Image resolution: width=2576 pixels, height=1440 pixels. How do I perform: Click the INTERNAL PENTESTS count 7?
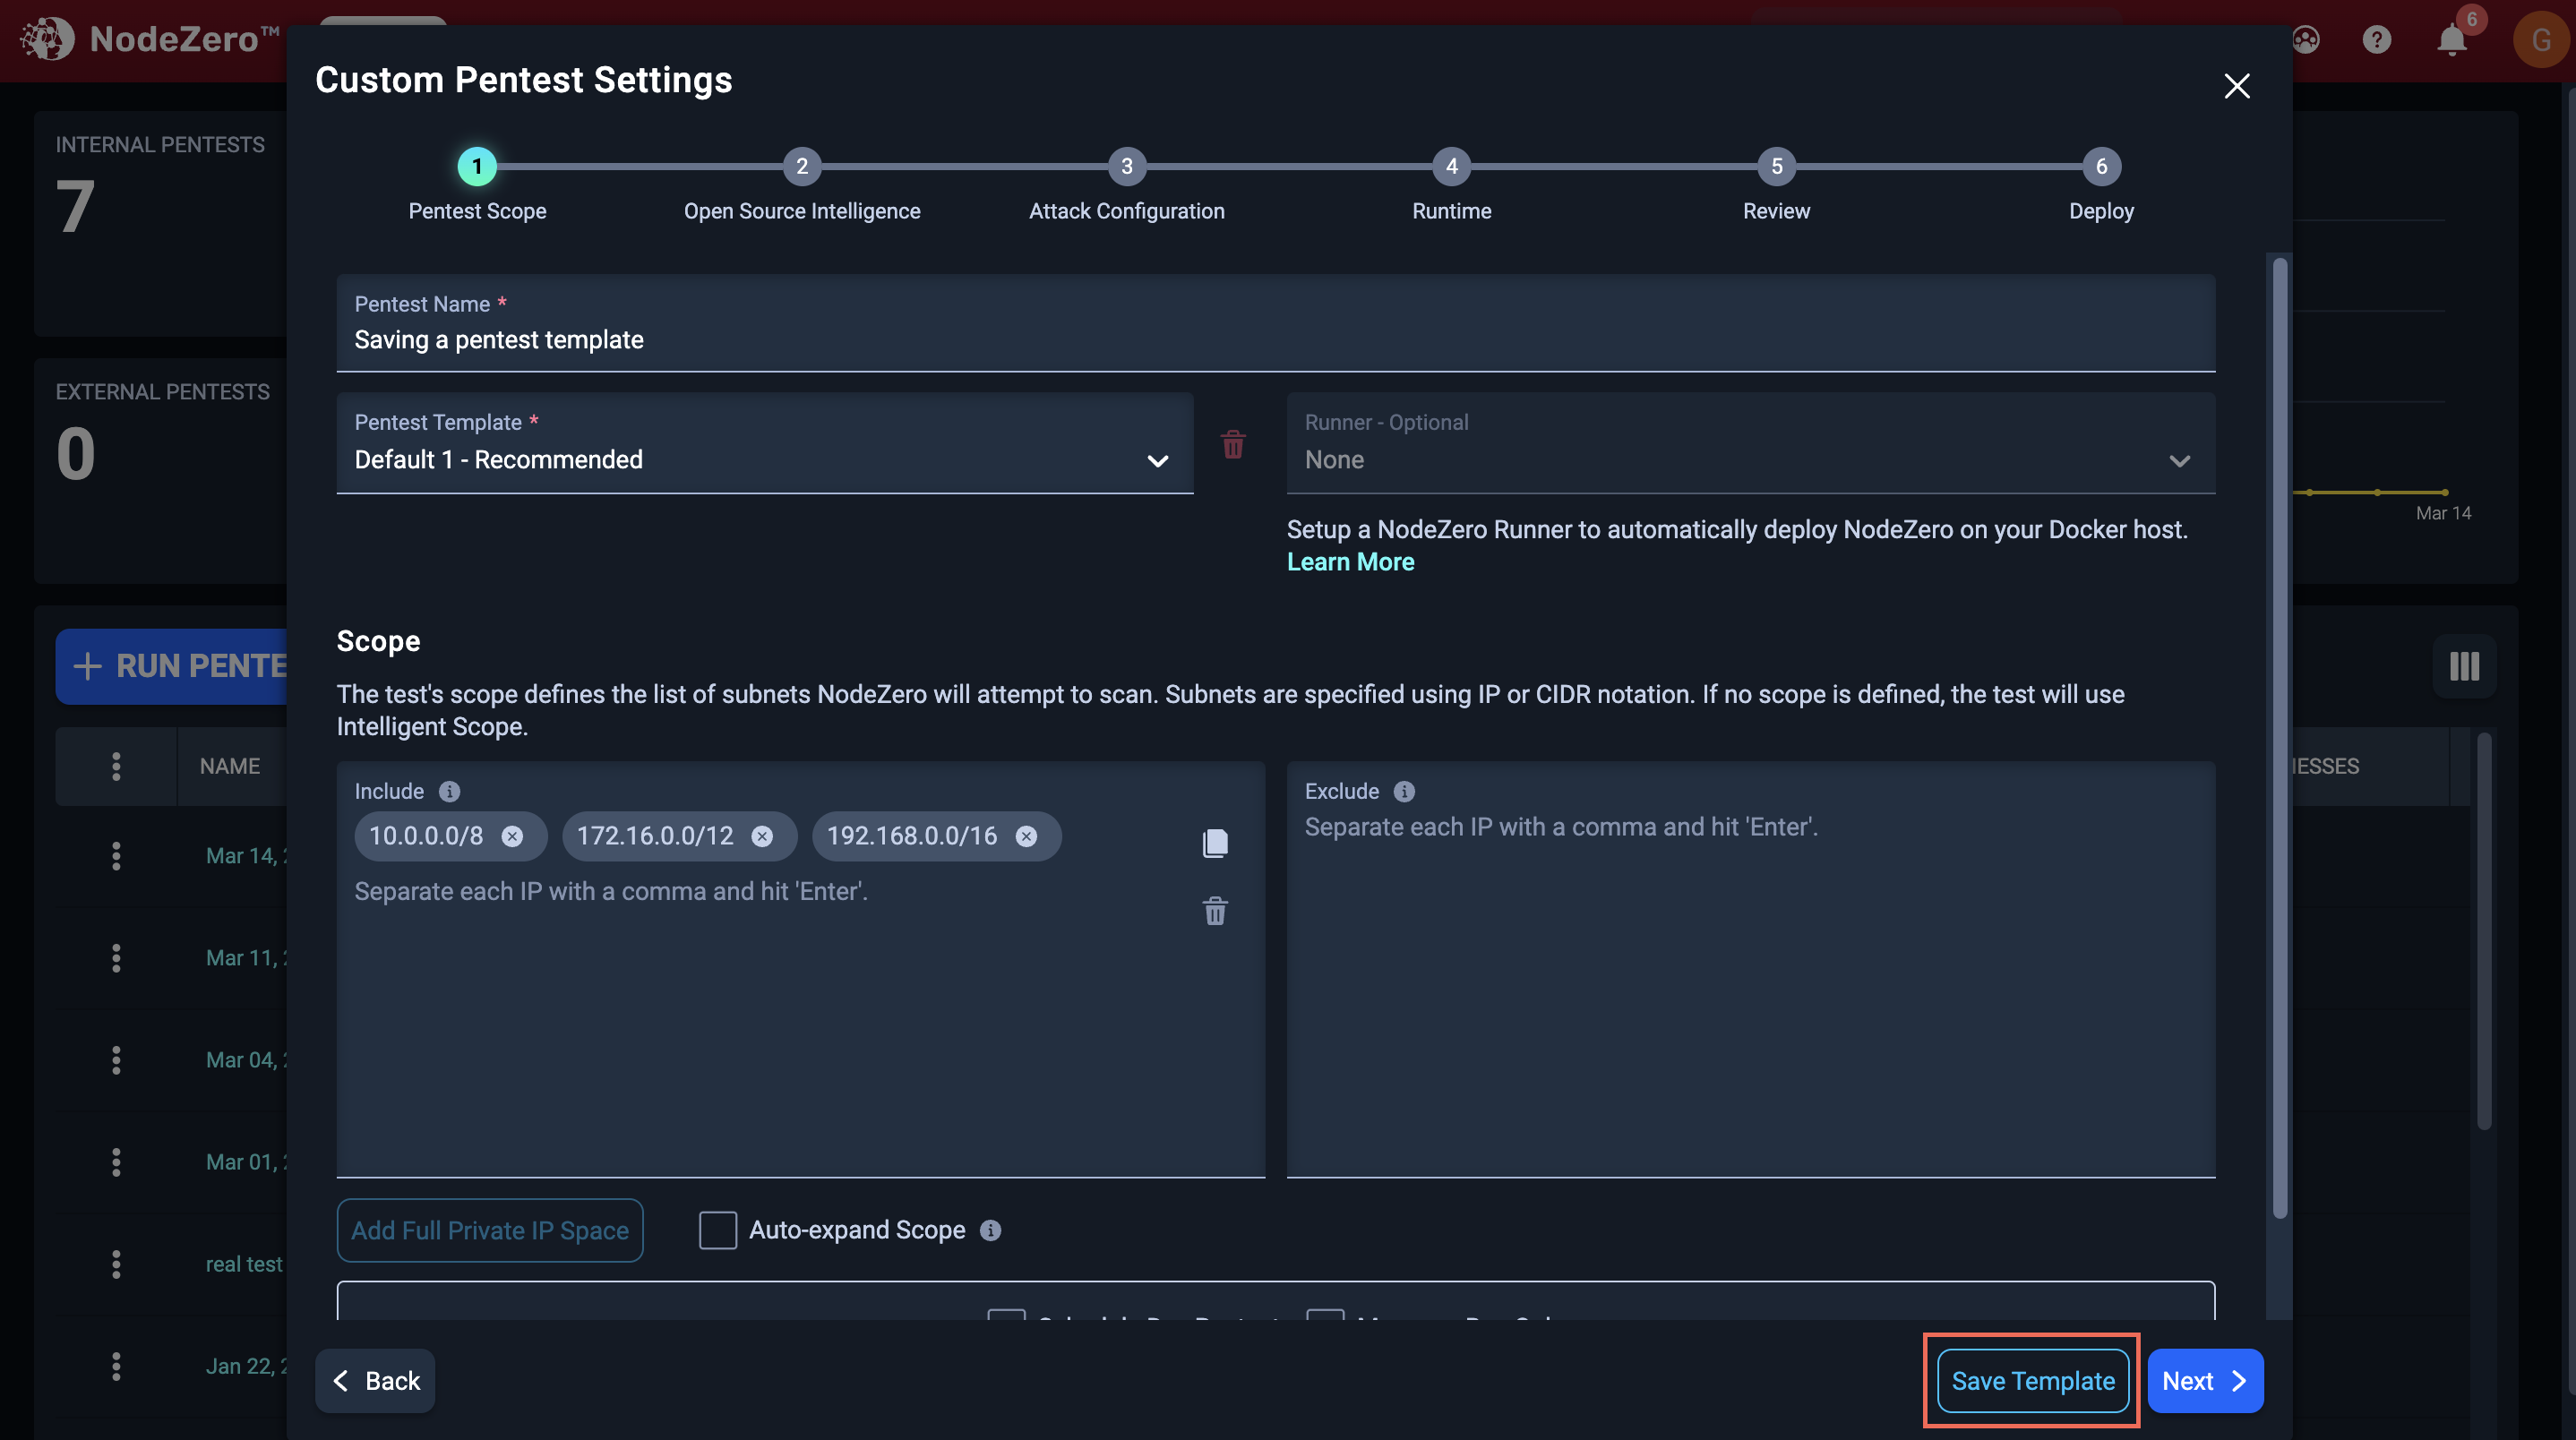click(x=75, y=207)
